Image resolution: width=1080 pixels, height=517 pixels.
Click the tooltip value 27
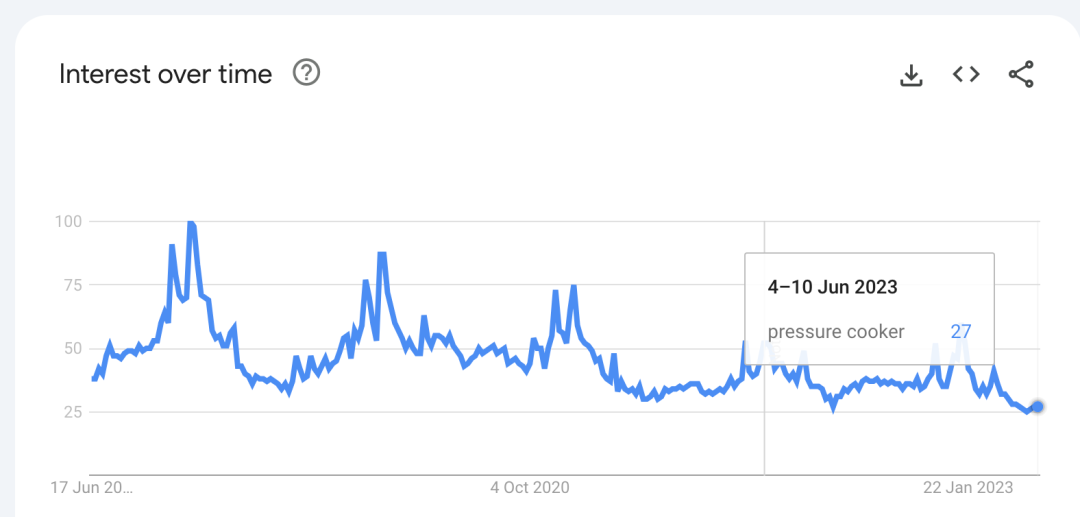[x=961, y=332]
